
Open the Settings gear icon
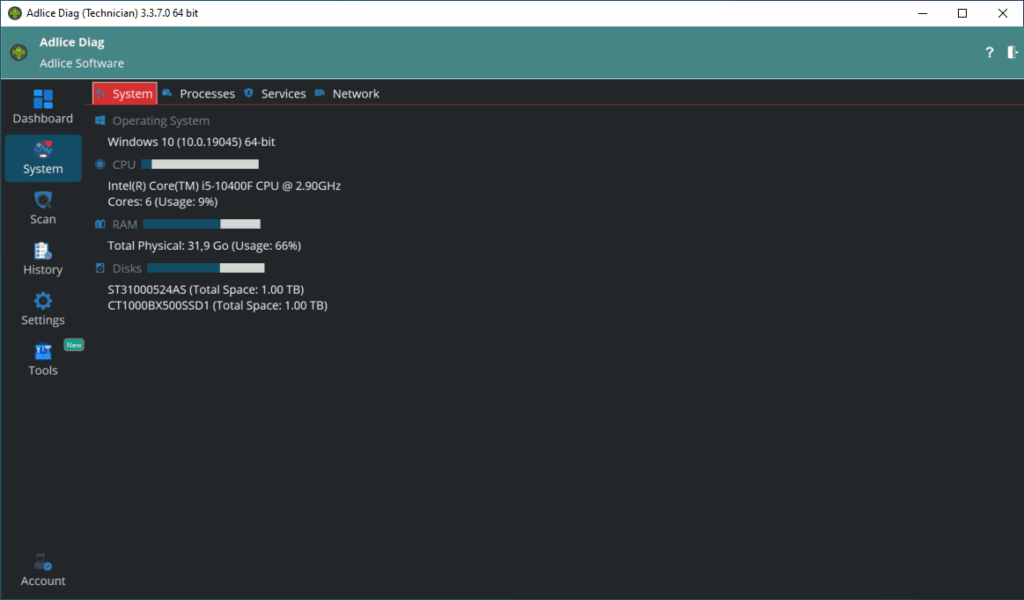coord(43,302)
